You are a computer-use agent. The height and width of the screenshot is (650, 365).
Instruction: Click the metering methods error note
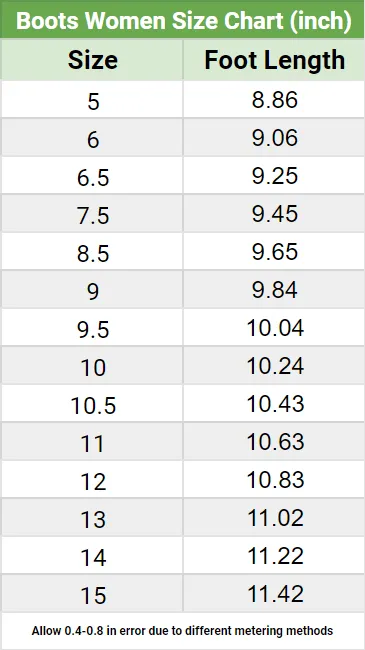tap(182, 631)
